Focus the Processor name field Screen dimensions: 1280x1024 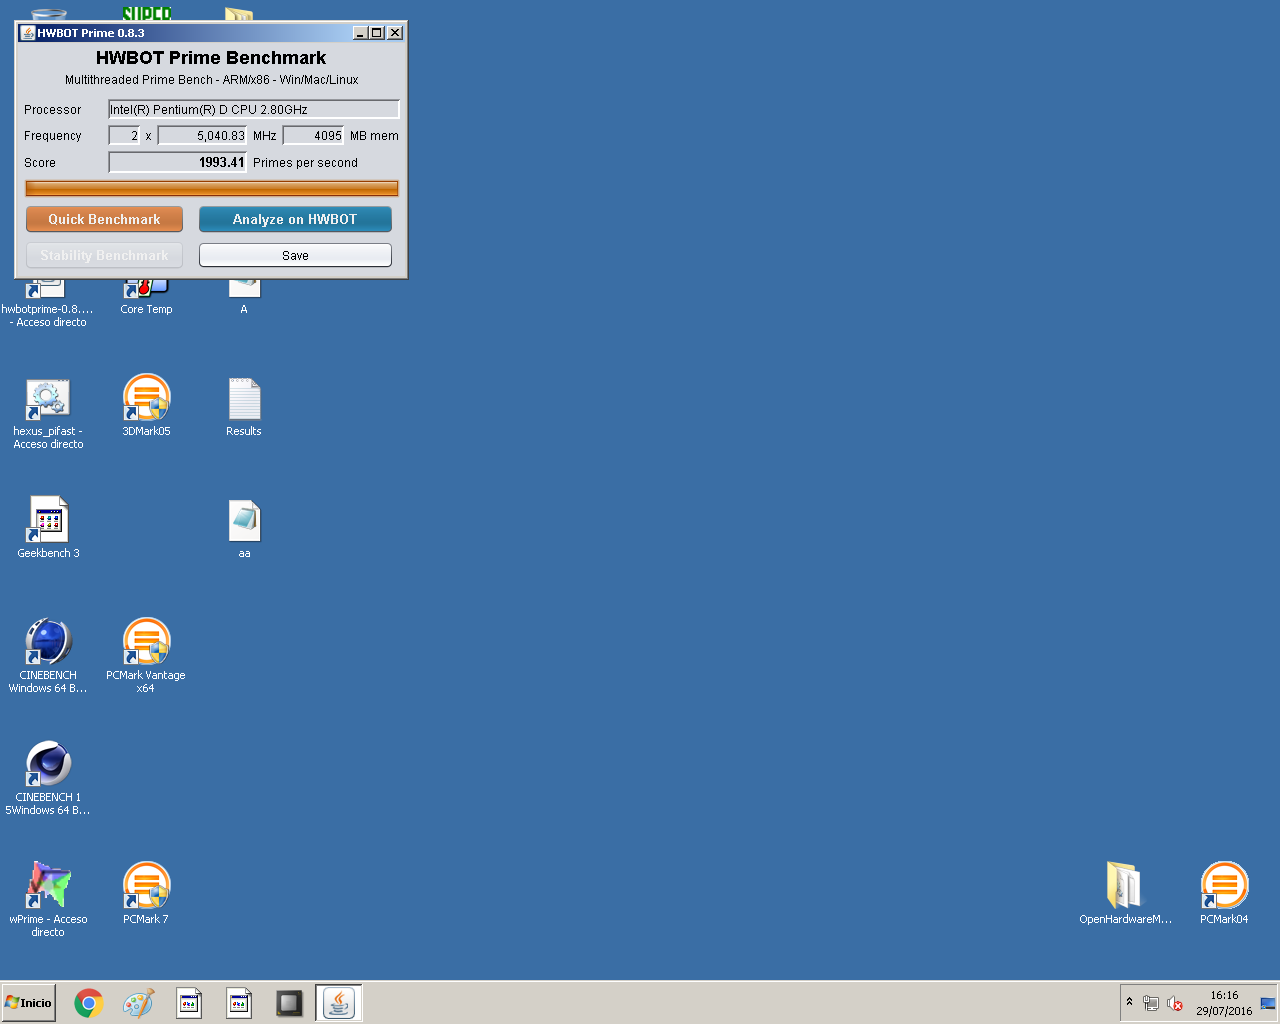coord(254,109)
